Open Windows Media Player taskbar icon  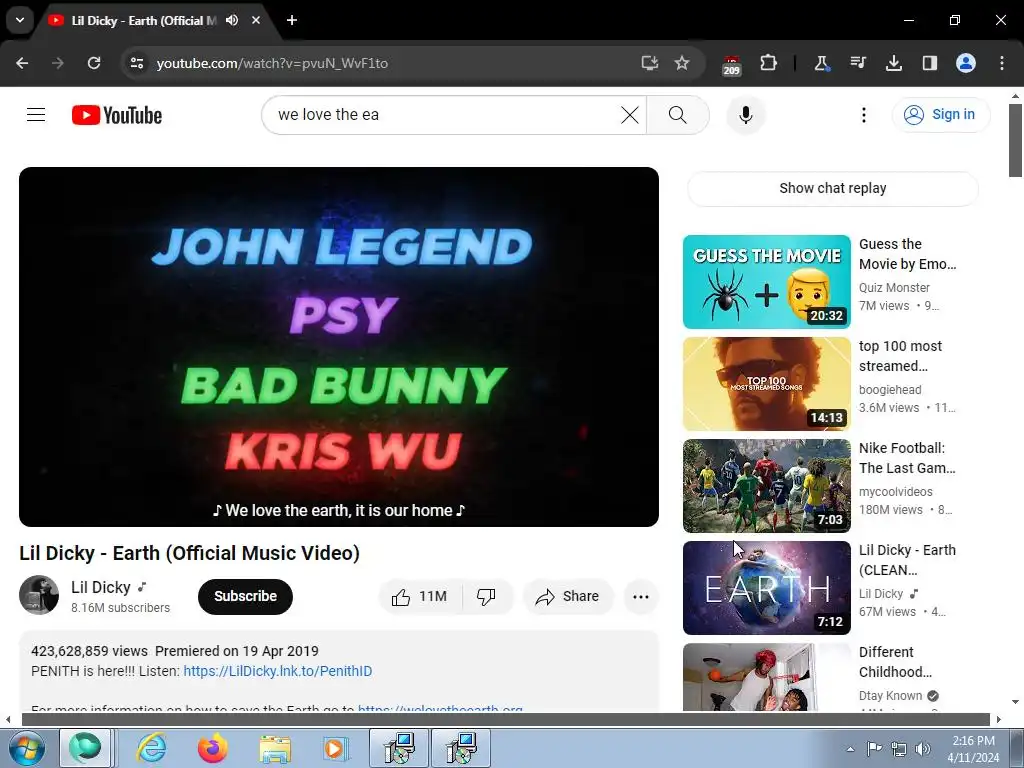(336, 748)
